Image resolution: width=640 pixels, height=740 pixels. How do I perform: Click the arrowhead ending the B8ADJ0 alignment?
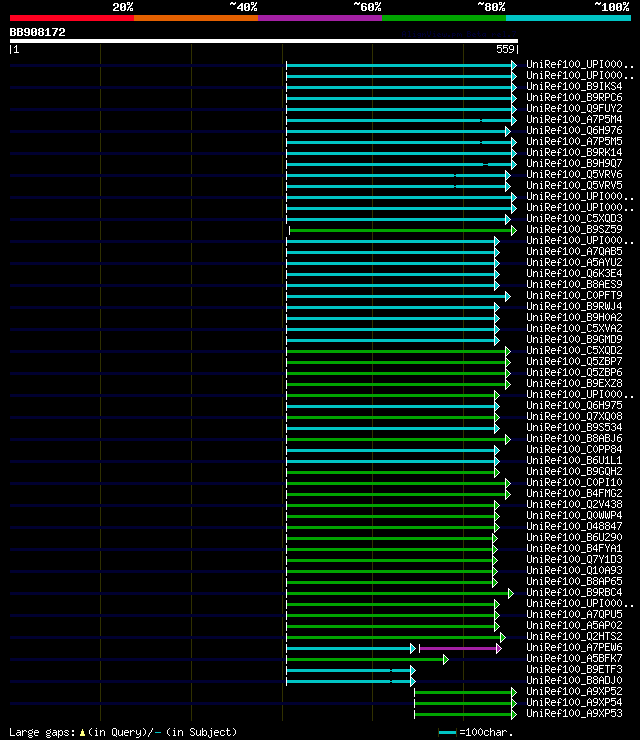click(413, 681)
